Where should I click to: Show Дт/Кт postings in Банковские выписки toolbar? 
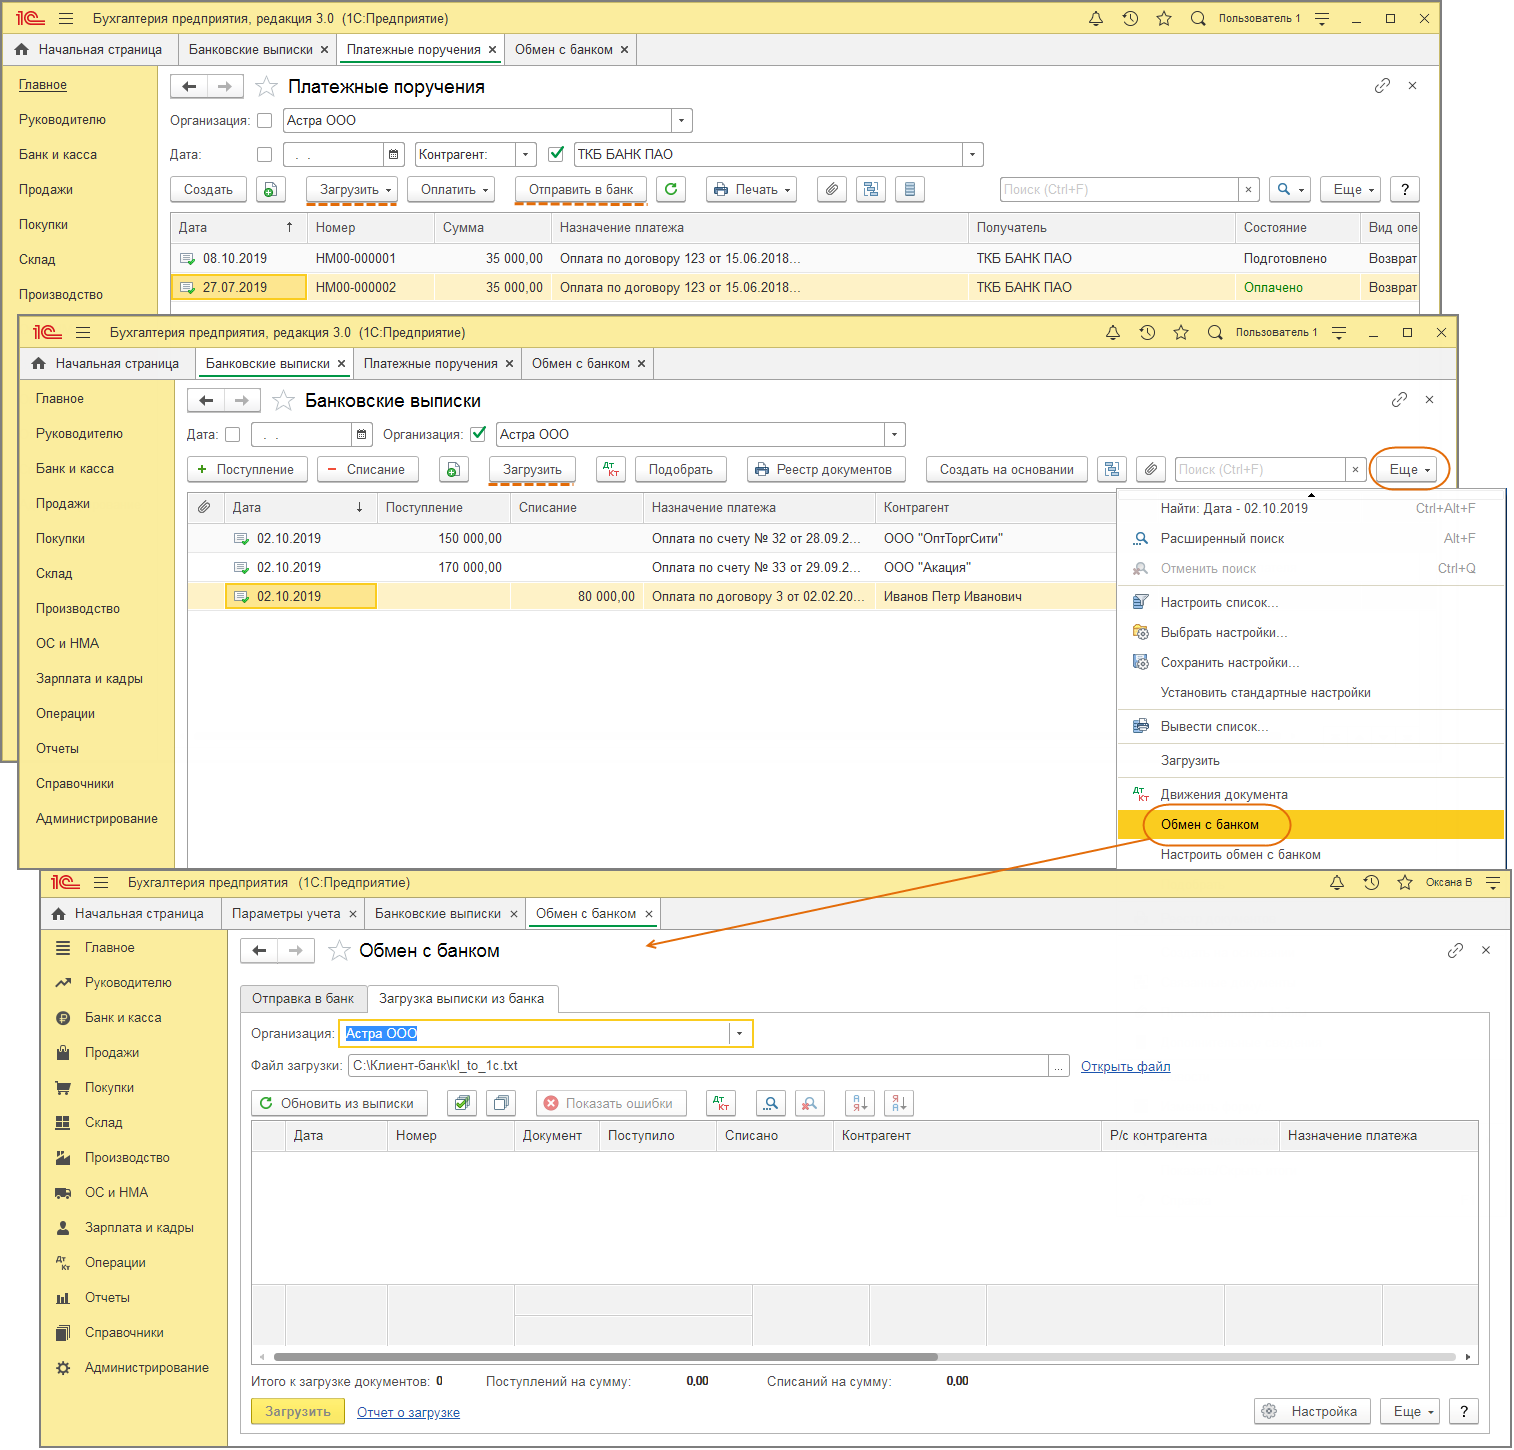611,469
